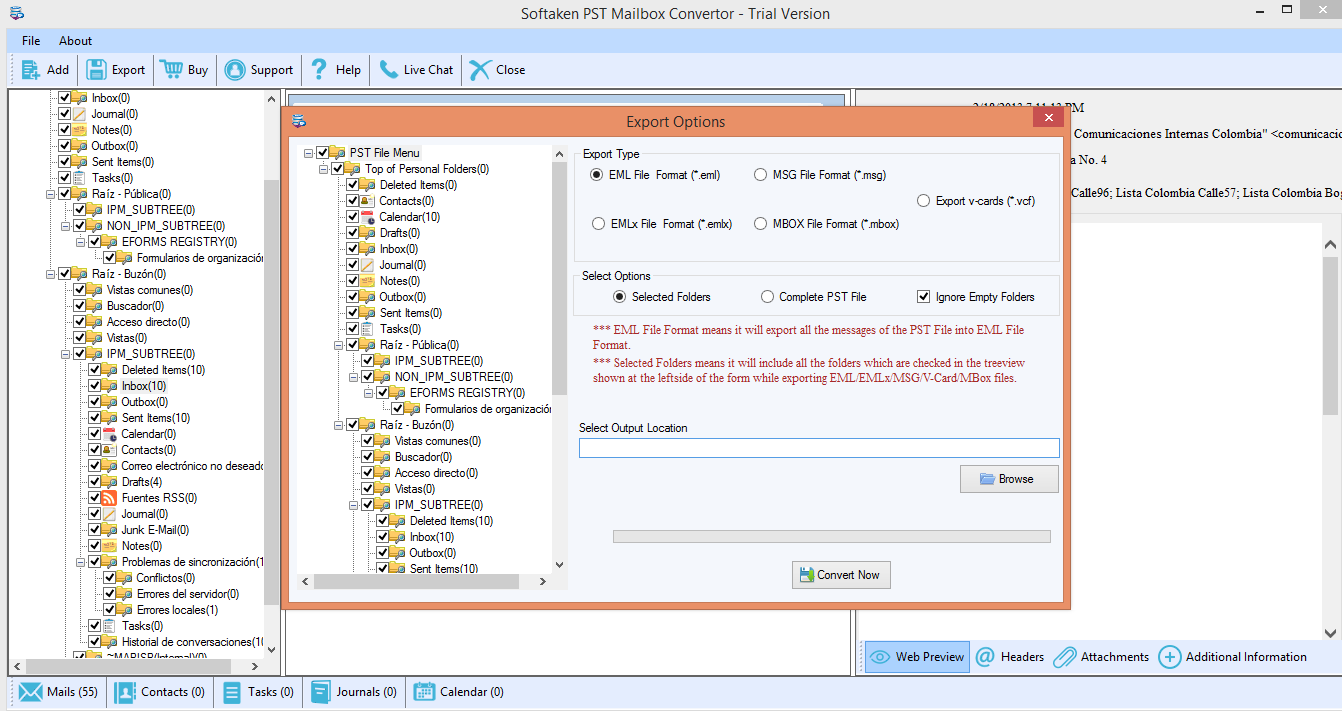This screenshot has width=1342, height=711.
Task: Collapse Top of Personal Folders node
Action: [x=324, y=169]
